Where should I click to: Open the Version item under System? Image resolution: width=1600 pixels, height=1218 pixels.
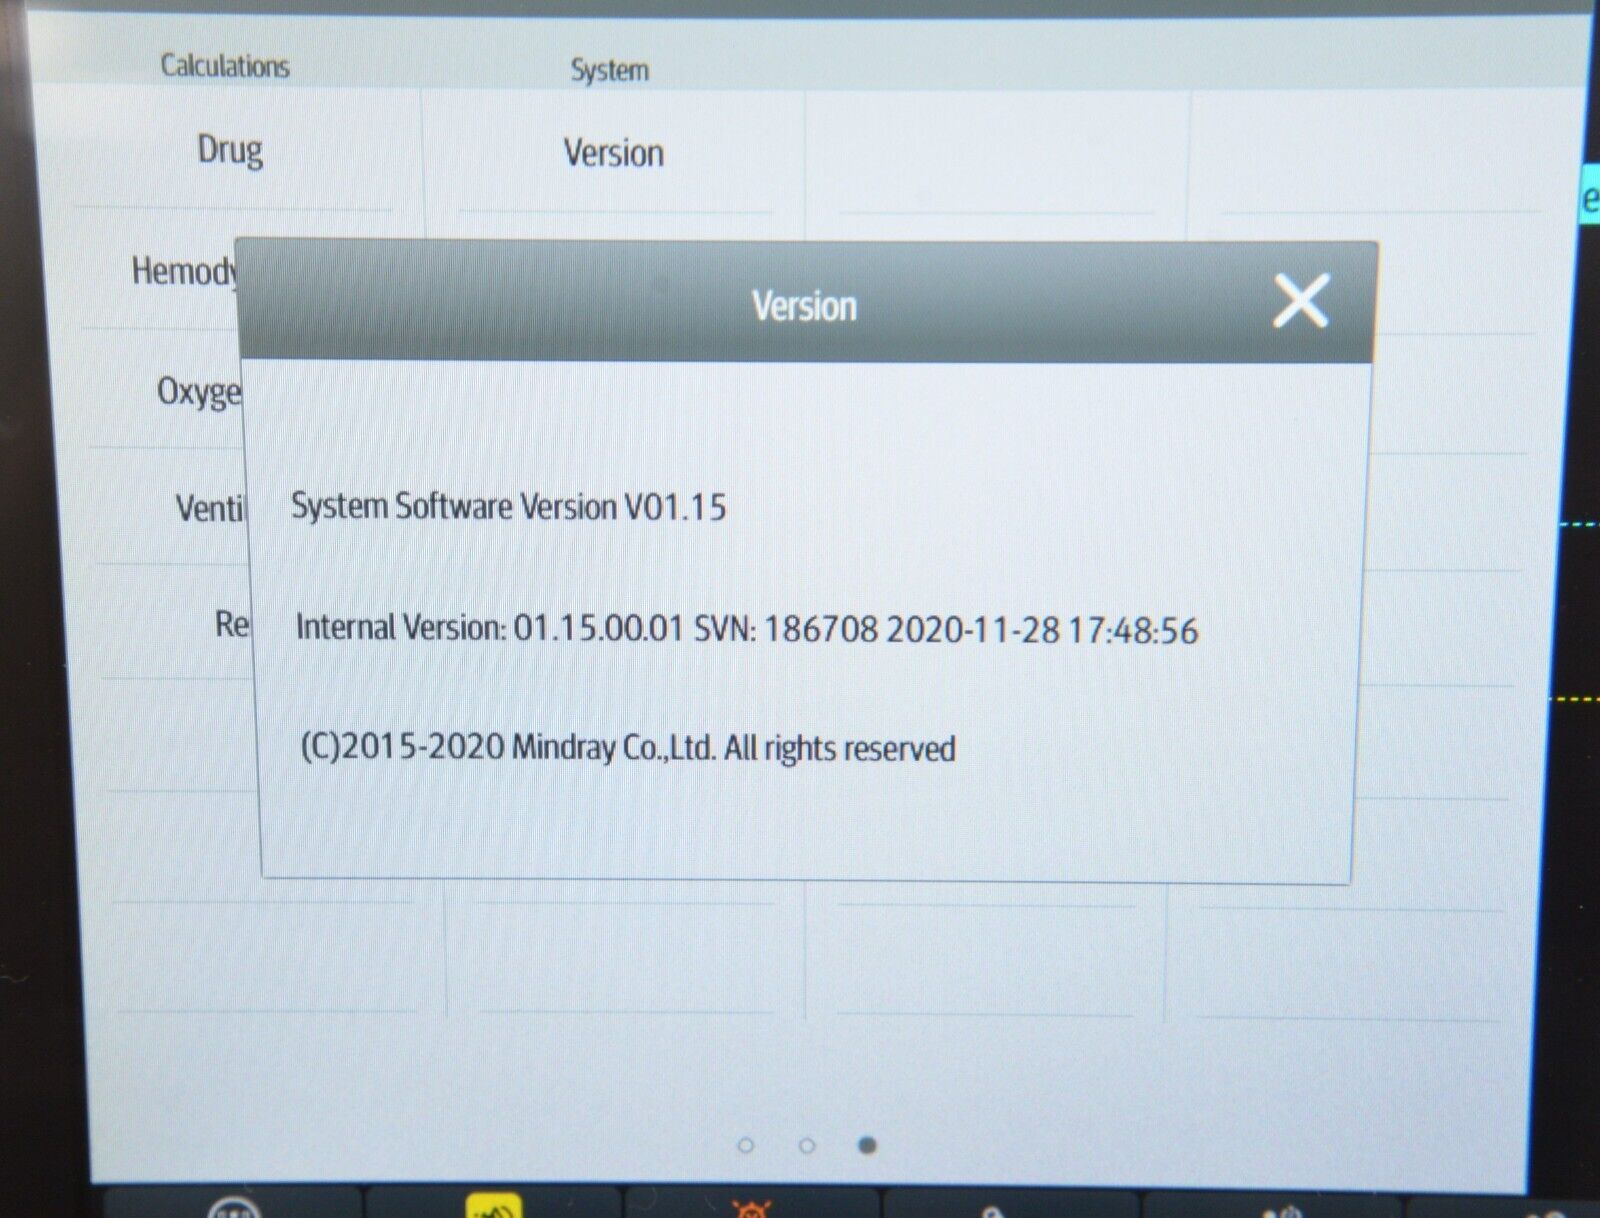613,153
